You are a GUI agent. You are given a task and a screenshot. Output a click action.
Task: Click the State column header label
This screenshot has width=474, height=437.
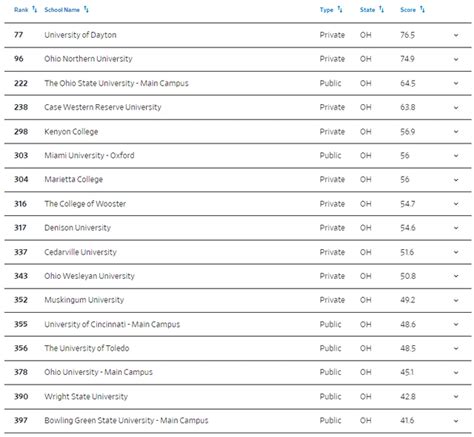click(x=367, y=10)
